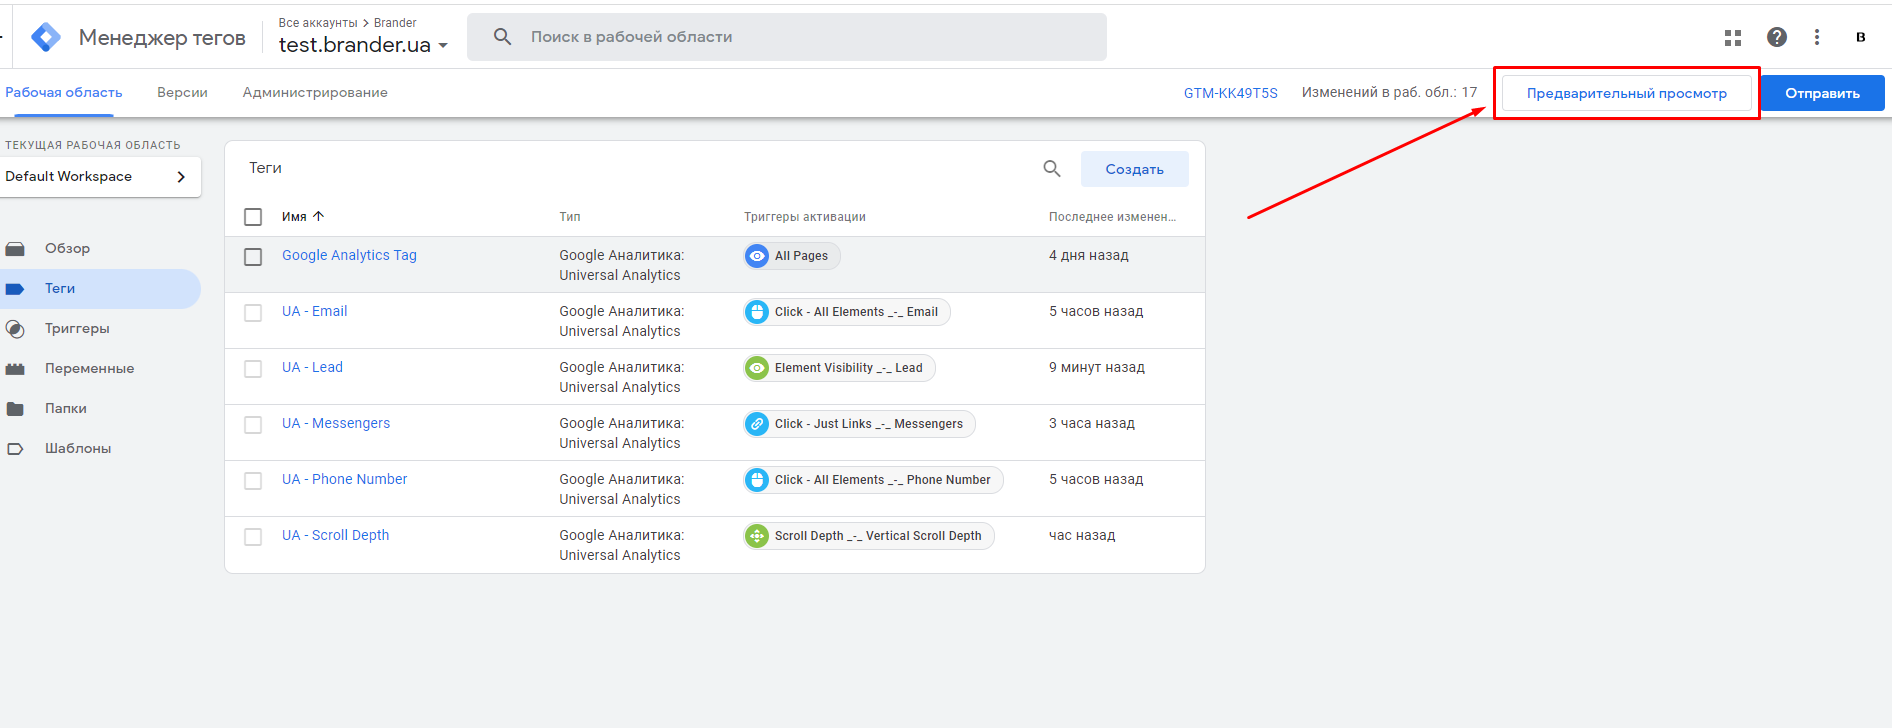Open Триггеры in the left sidebar

pos(77,328)
